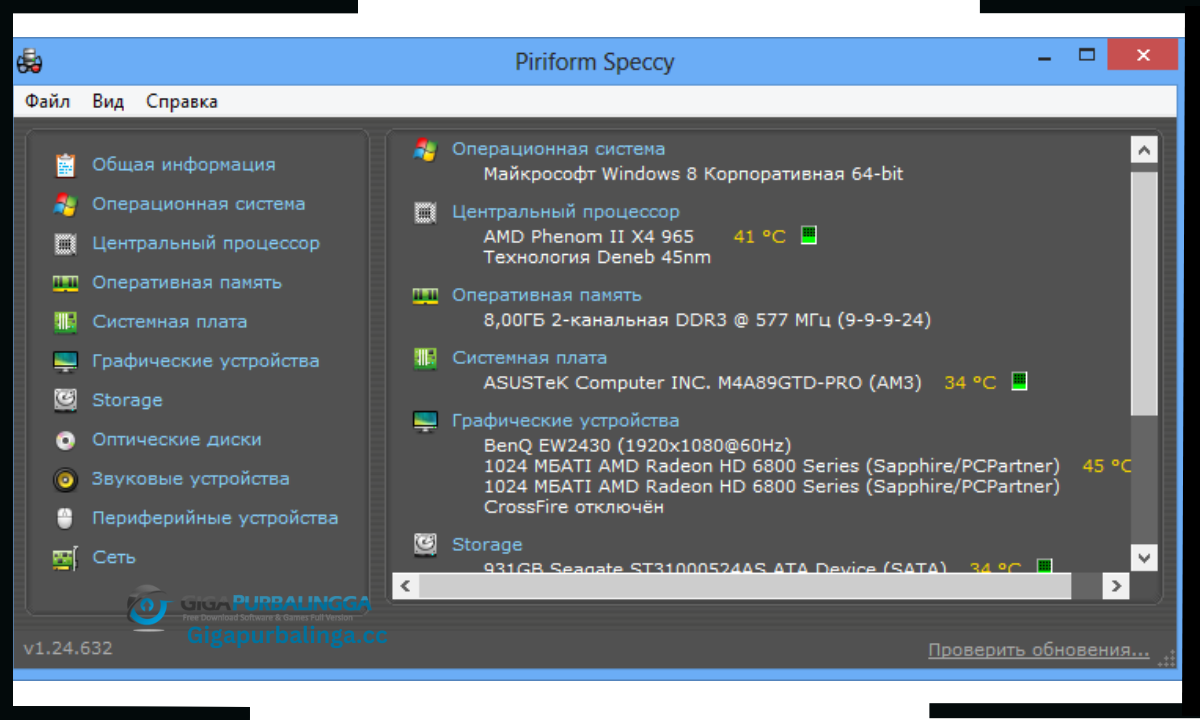The image size is (1200, 720).
Task: Click Технология Deneb 45nm text
Action: (x=597, y=257)
